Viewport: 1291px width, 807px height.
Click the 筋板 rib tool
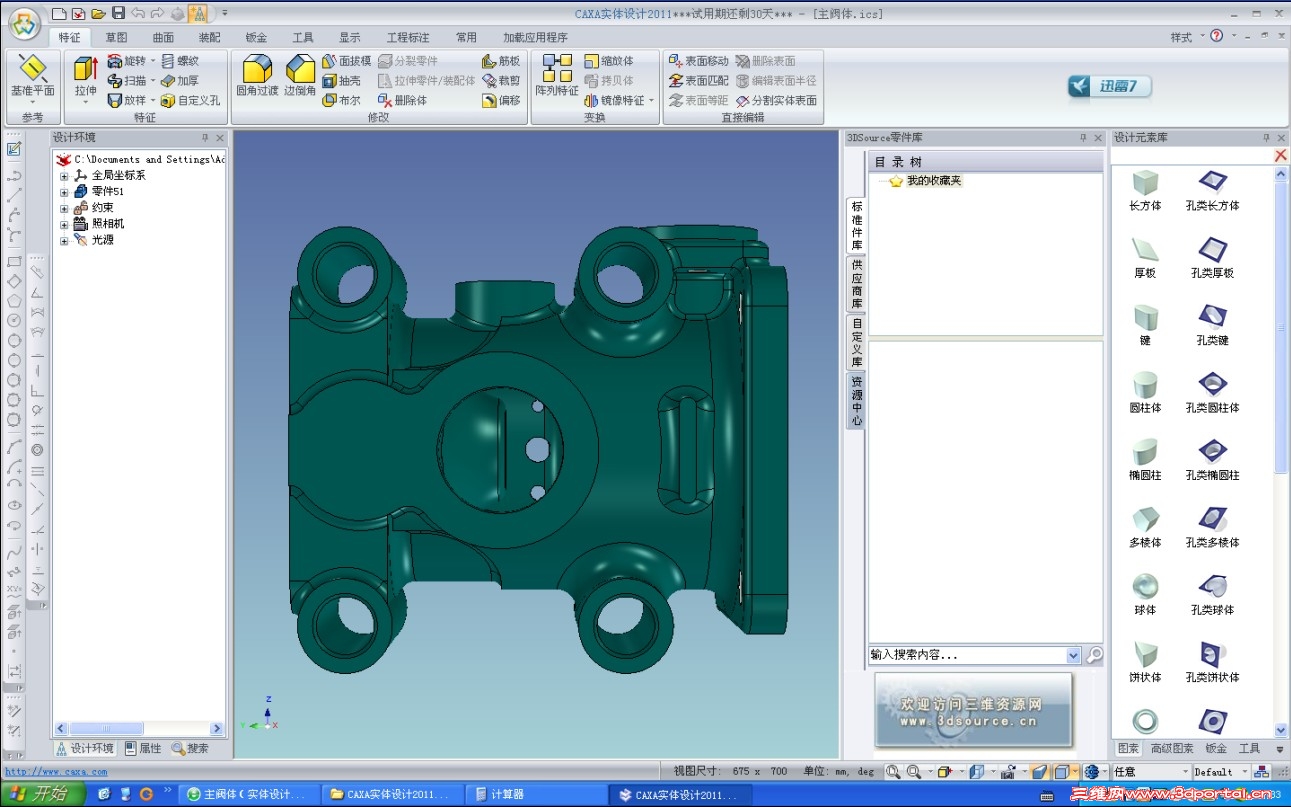point(501,61)
